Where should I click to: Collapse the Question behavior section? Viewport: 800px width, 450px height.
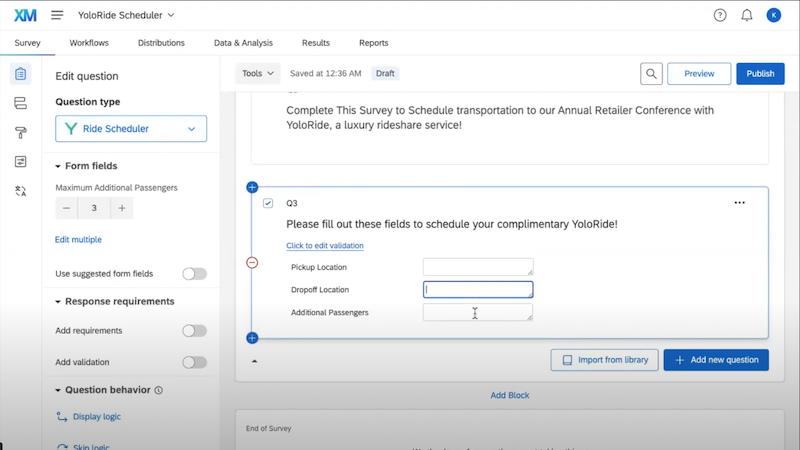[58, 390]
